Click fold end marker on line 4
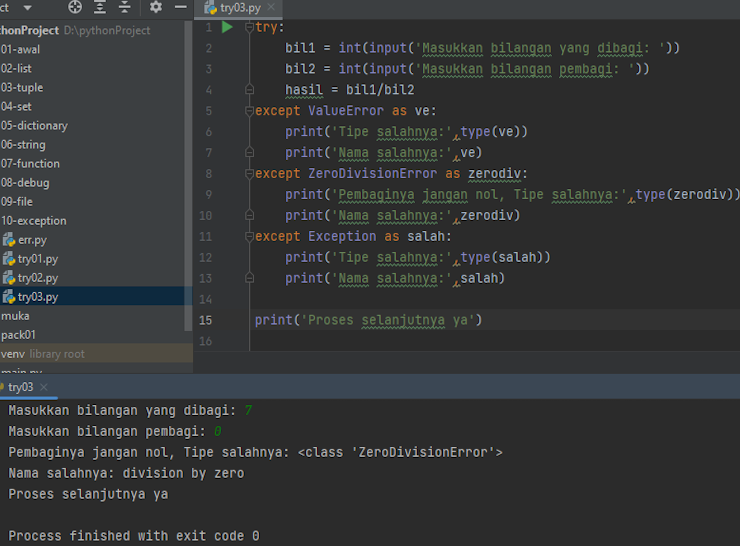 pyautogui.click(x=249, y=90)
